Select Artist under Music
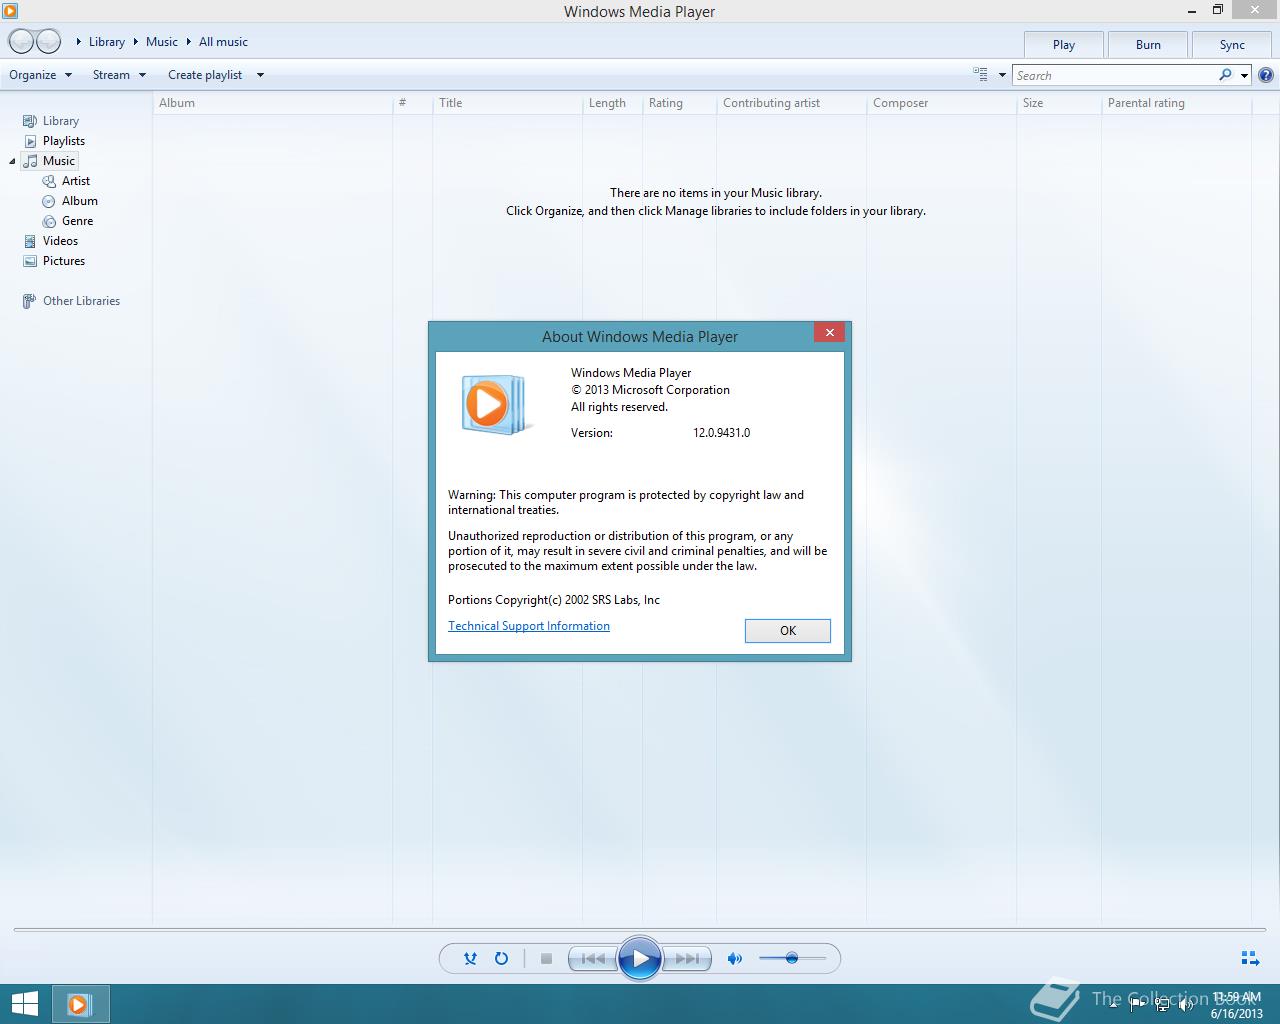The image size is (1280, 1024). 76,181
